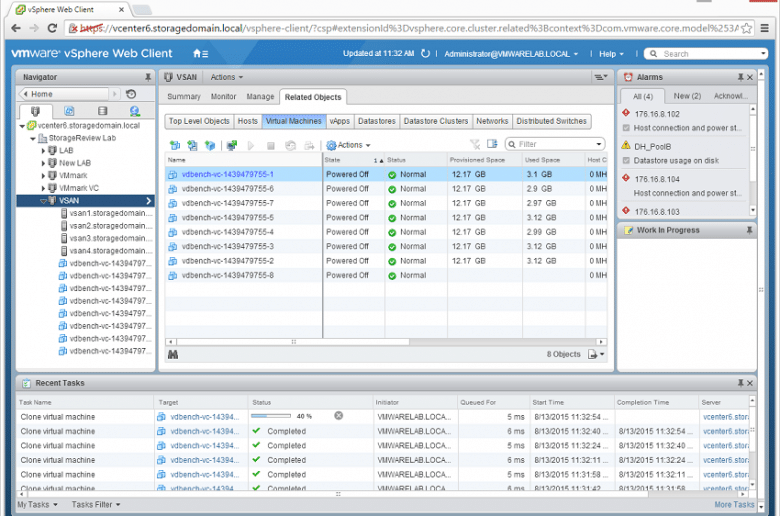Screen dimensions: 780x516
Task: Sort VM list by Provisioned Space column
Action: click(x=485, y=160)
